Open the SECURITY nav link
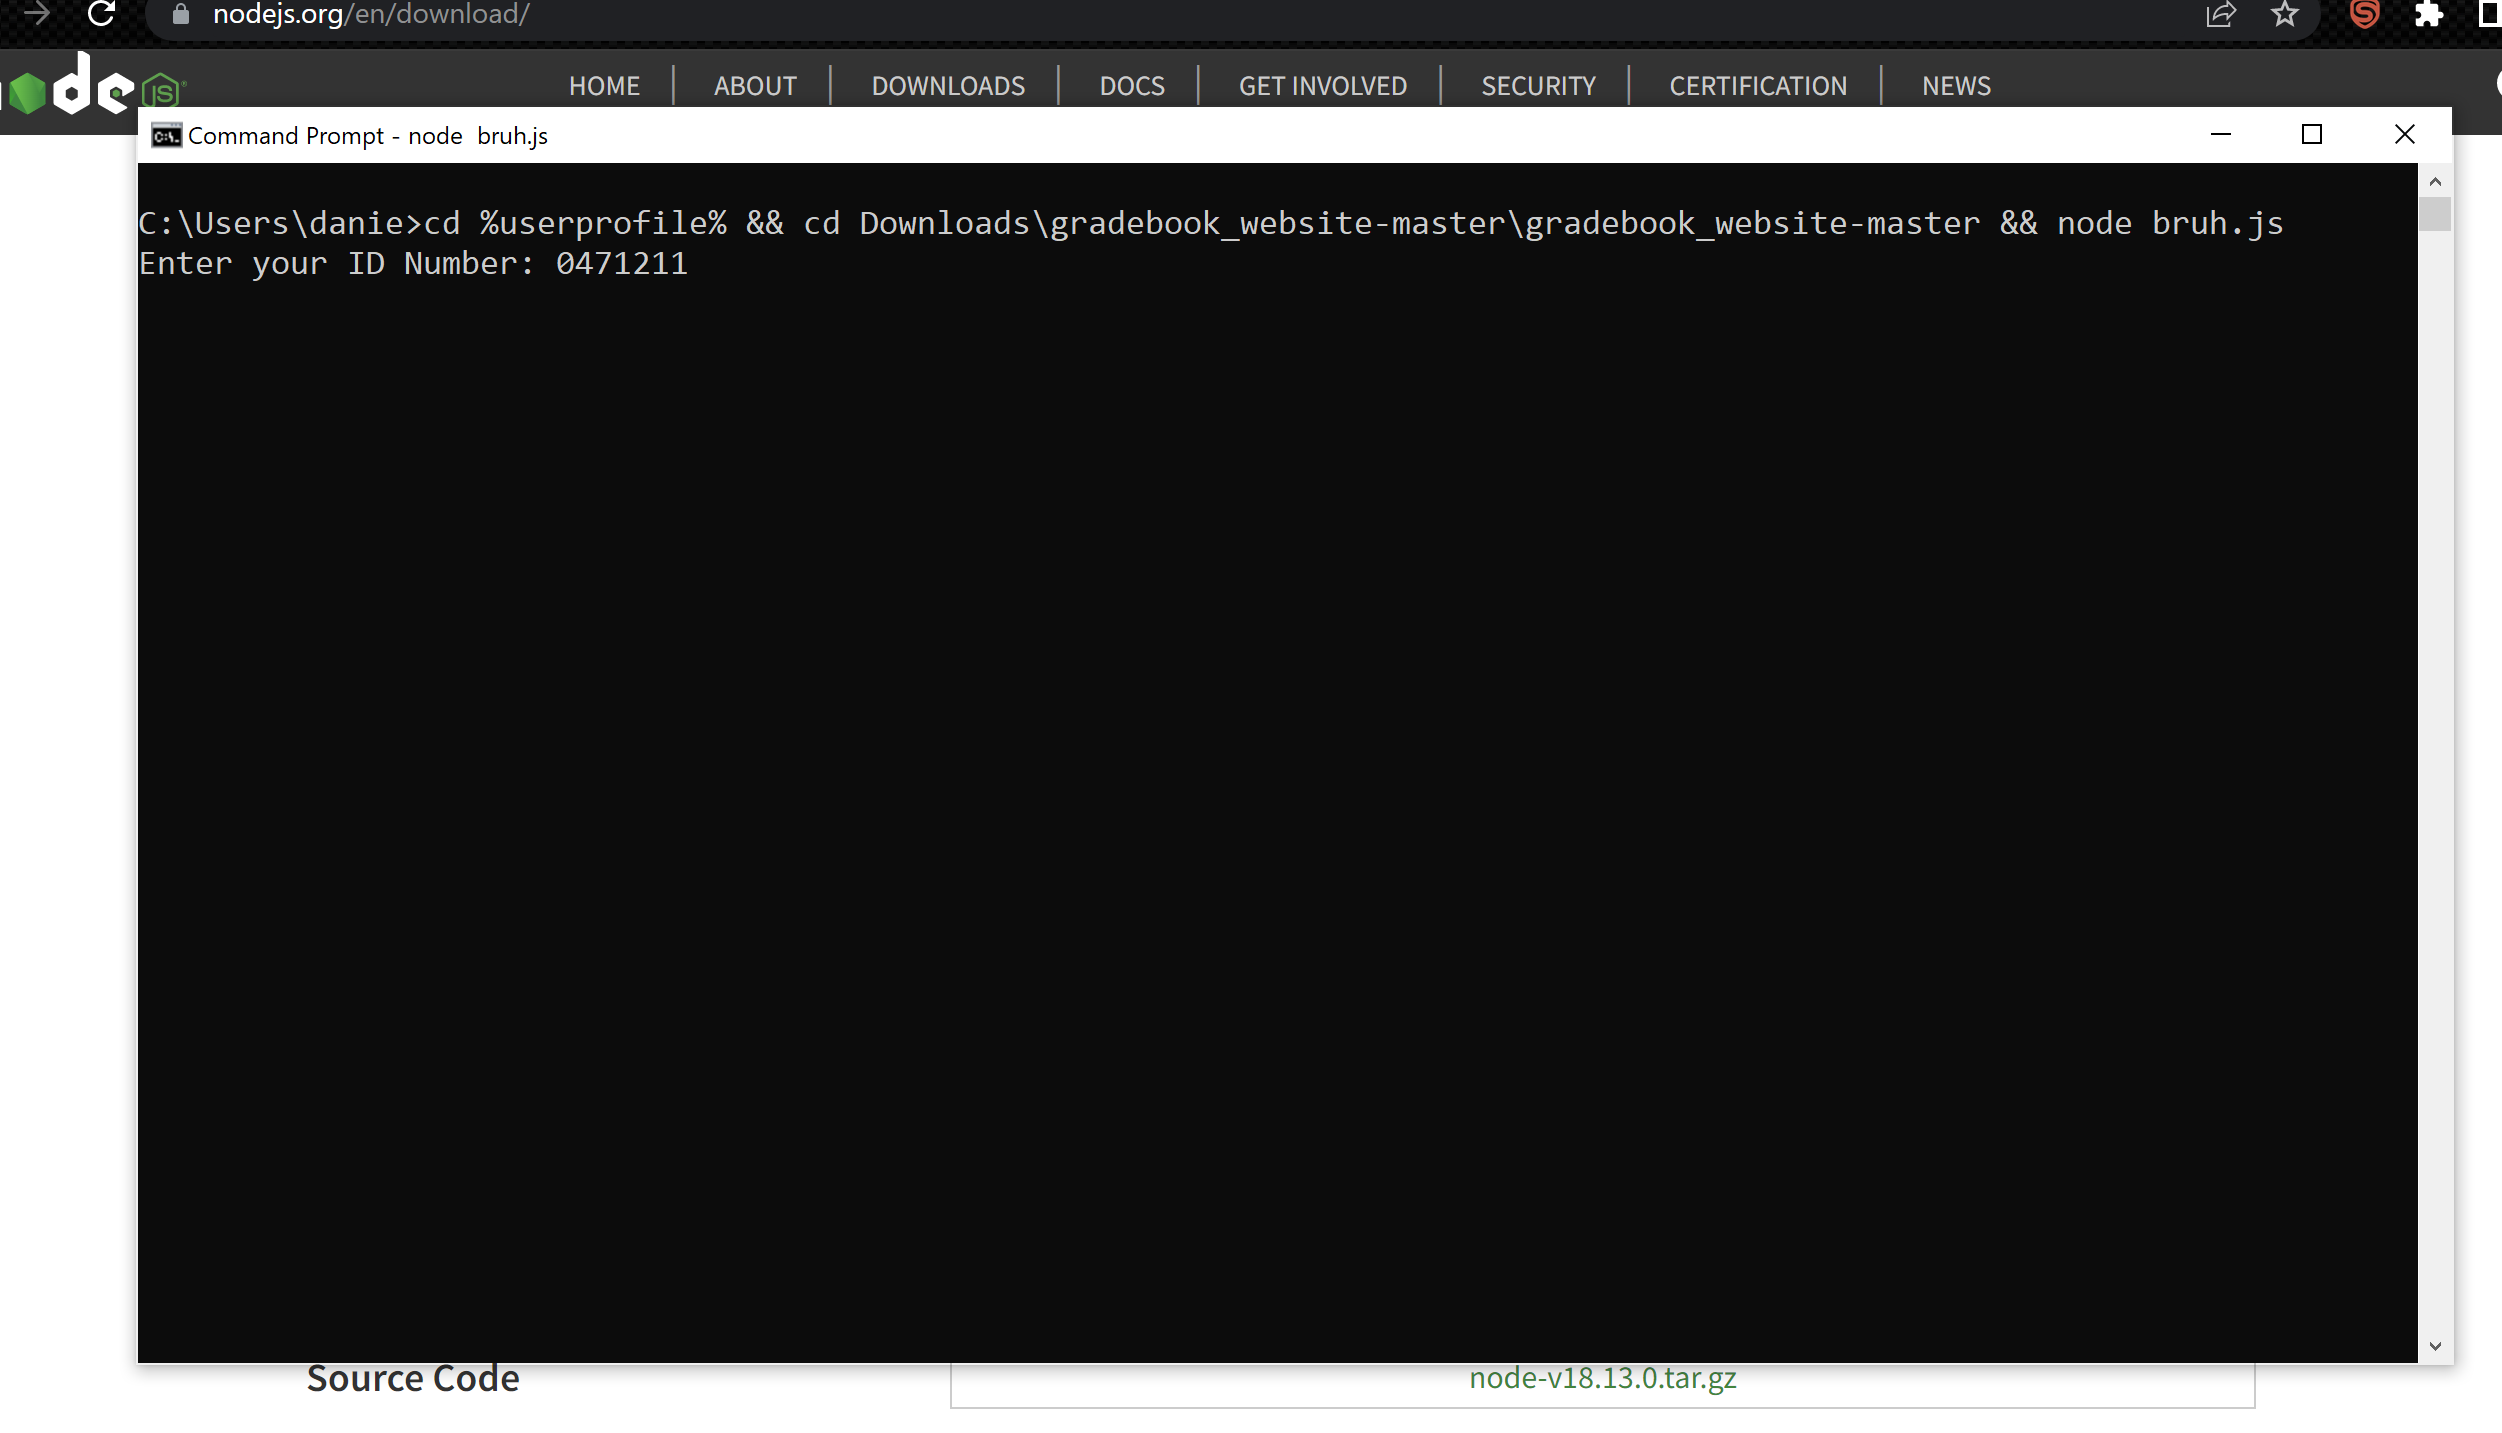 1538,86
